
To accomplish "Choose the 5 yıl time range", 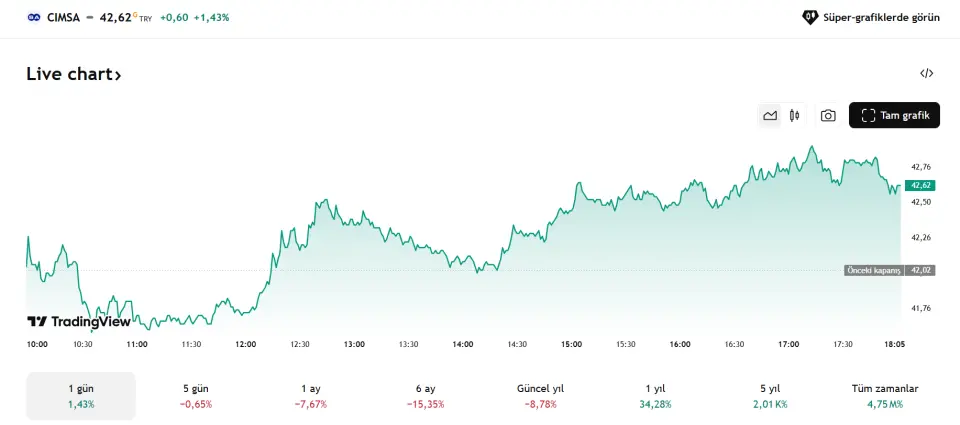I will click(x=771, y=396).
